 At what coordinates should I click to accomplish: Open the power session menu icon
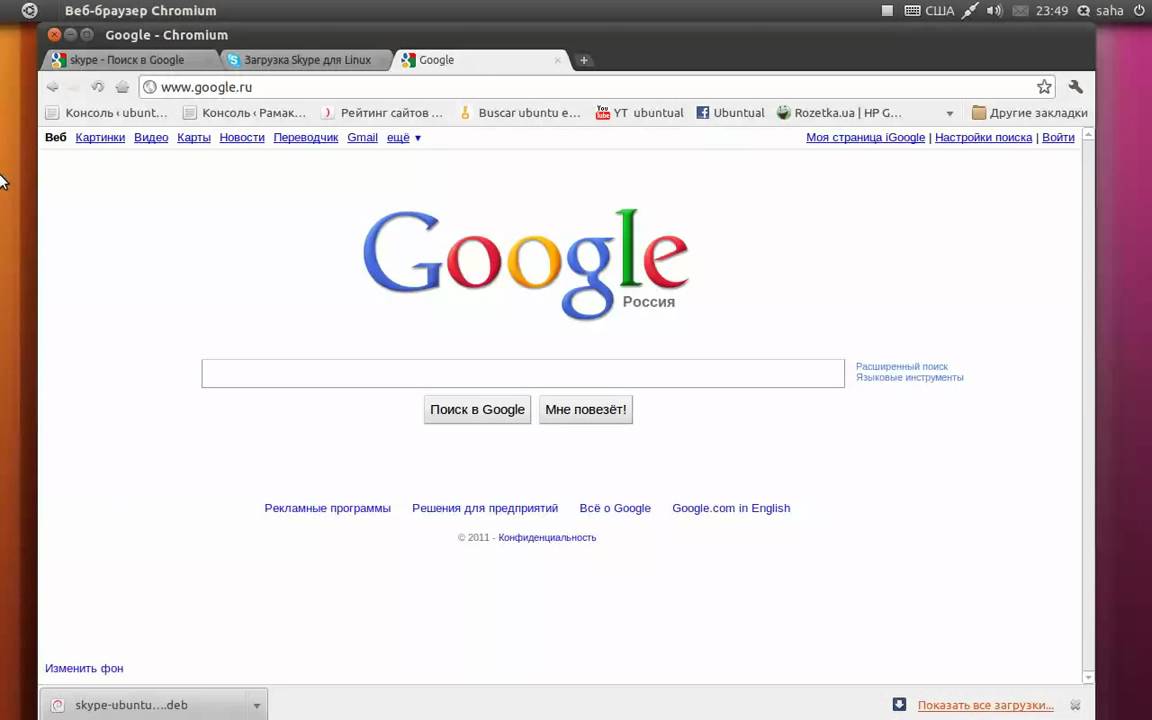tap(1140, 10)
